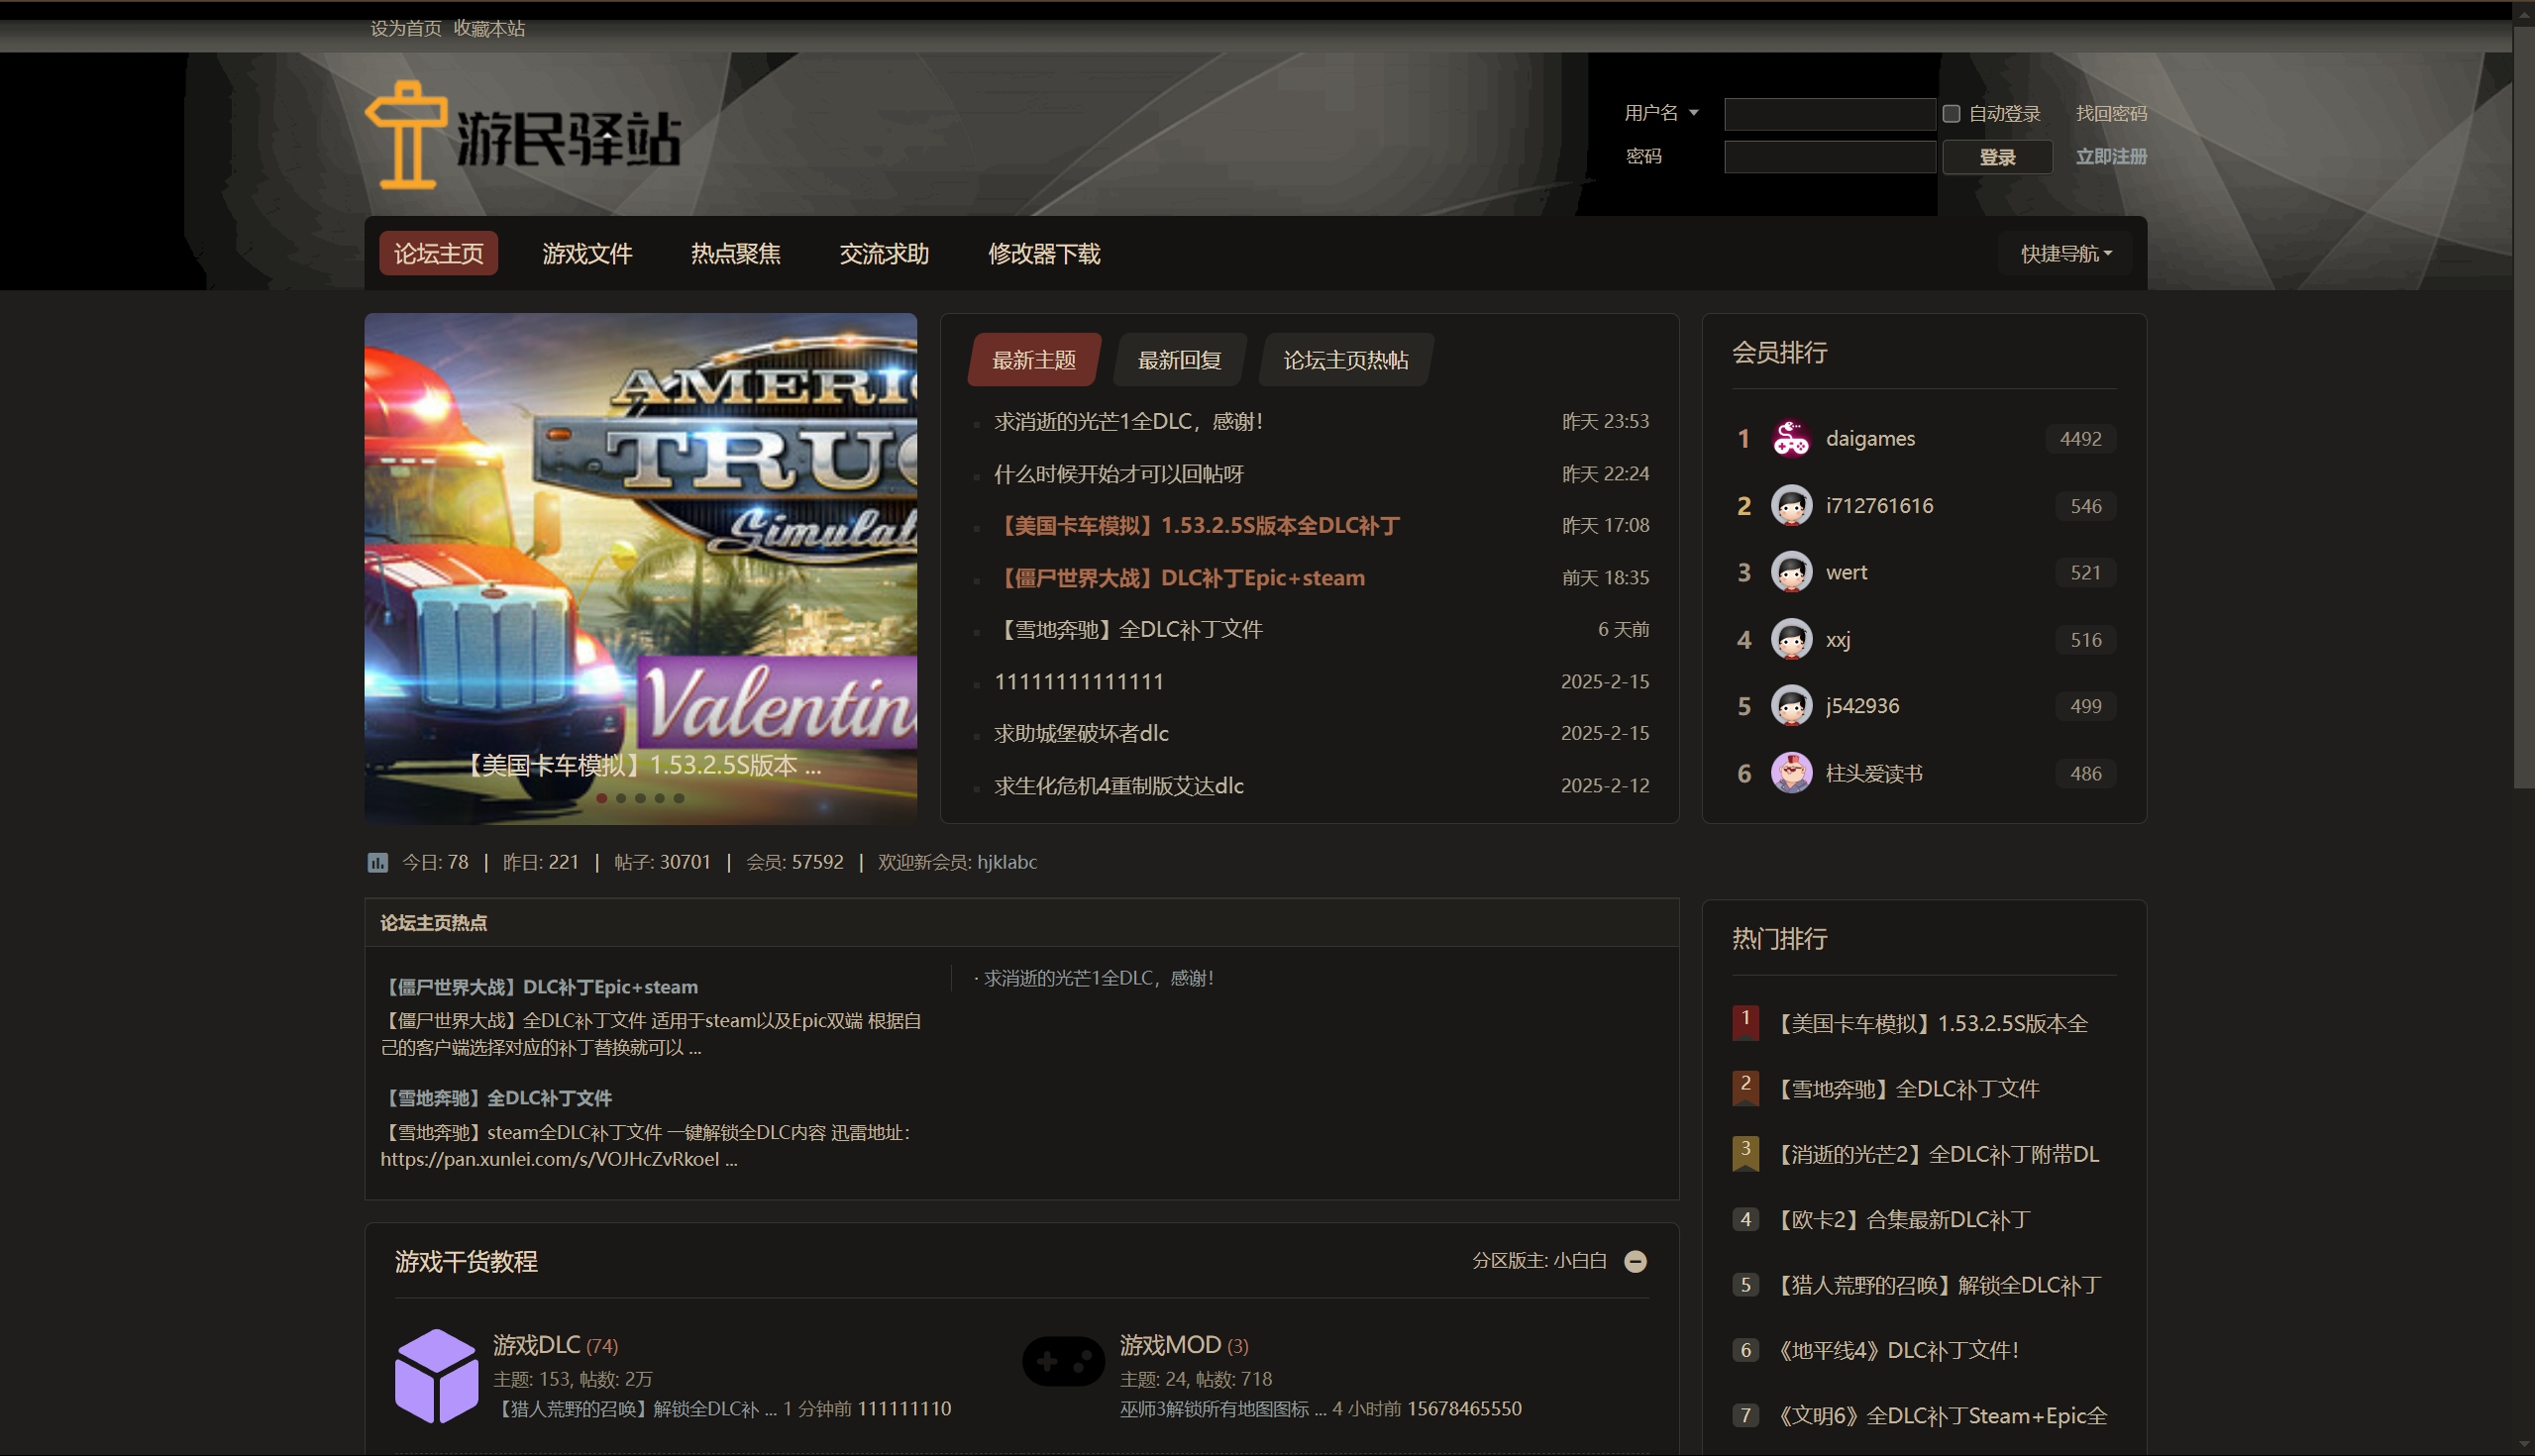This screenshot has width=2535, height=1456.
Task: Click the 游民驿站 signpost logo
Action: [x=521, y=135]
